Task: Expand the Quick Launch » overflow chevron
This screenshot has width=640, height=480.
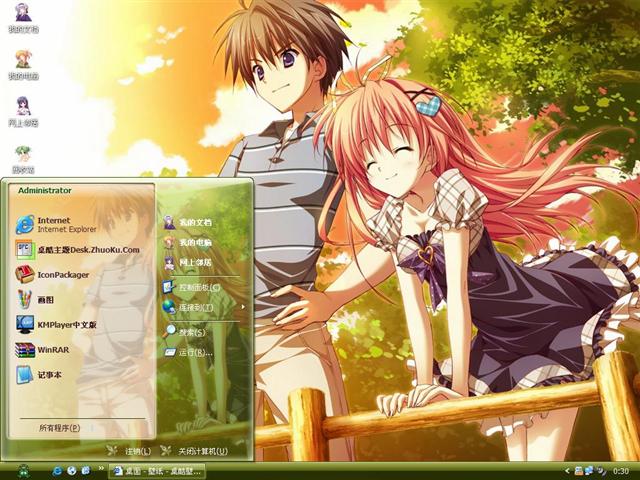Action: tap(100, 469)
